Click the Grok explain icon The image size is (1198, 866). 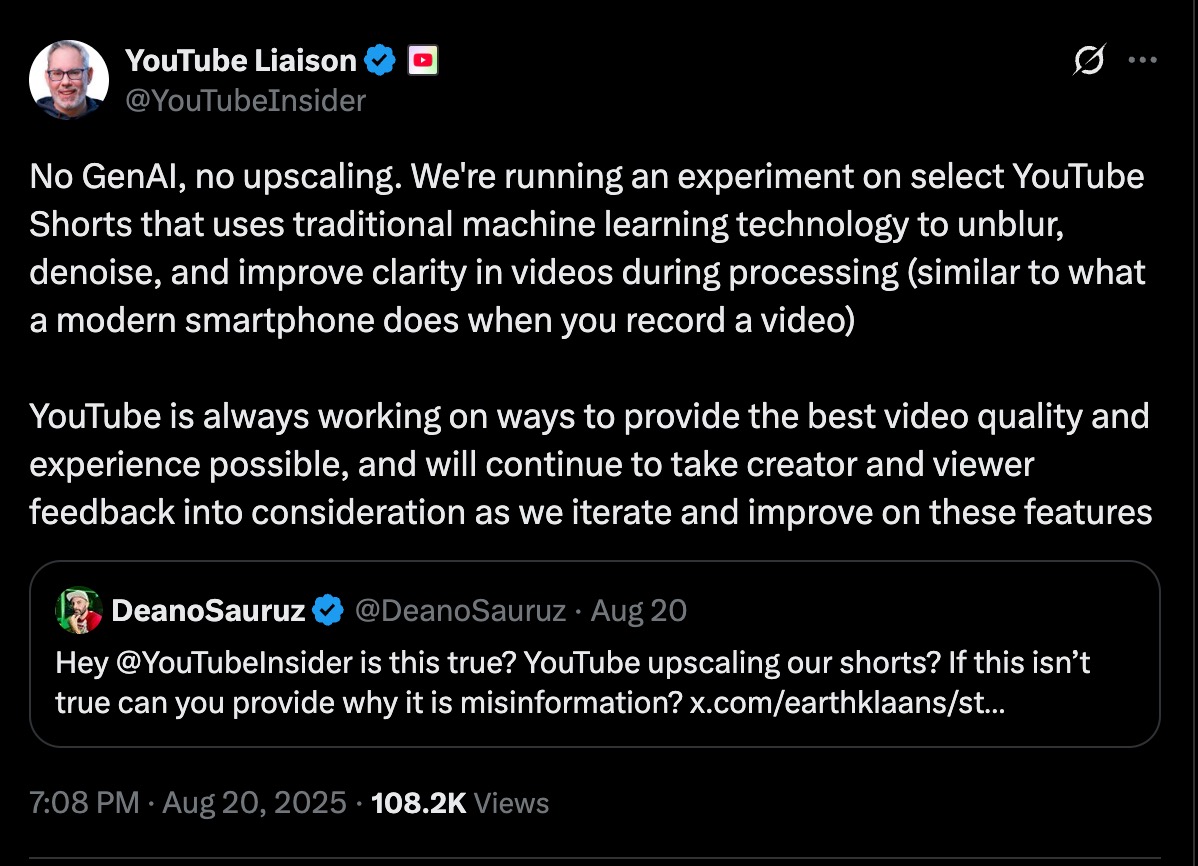click(x=1088, y=62)
